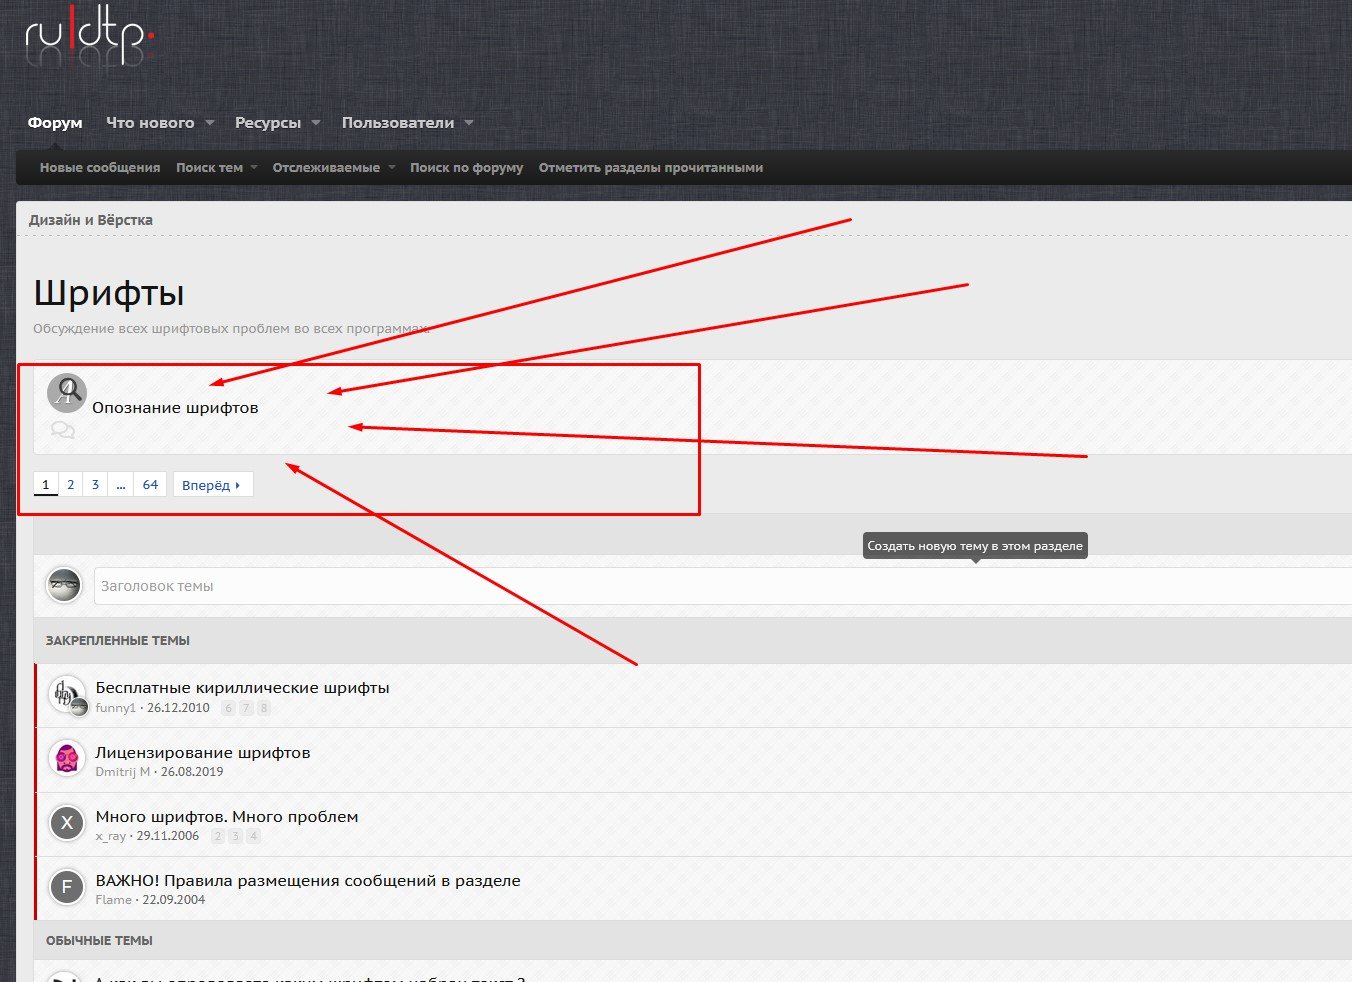Click the Шрифты page heading
This screenshot has width=1352, height=982.
[109, 294]
